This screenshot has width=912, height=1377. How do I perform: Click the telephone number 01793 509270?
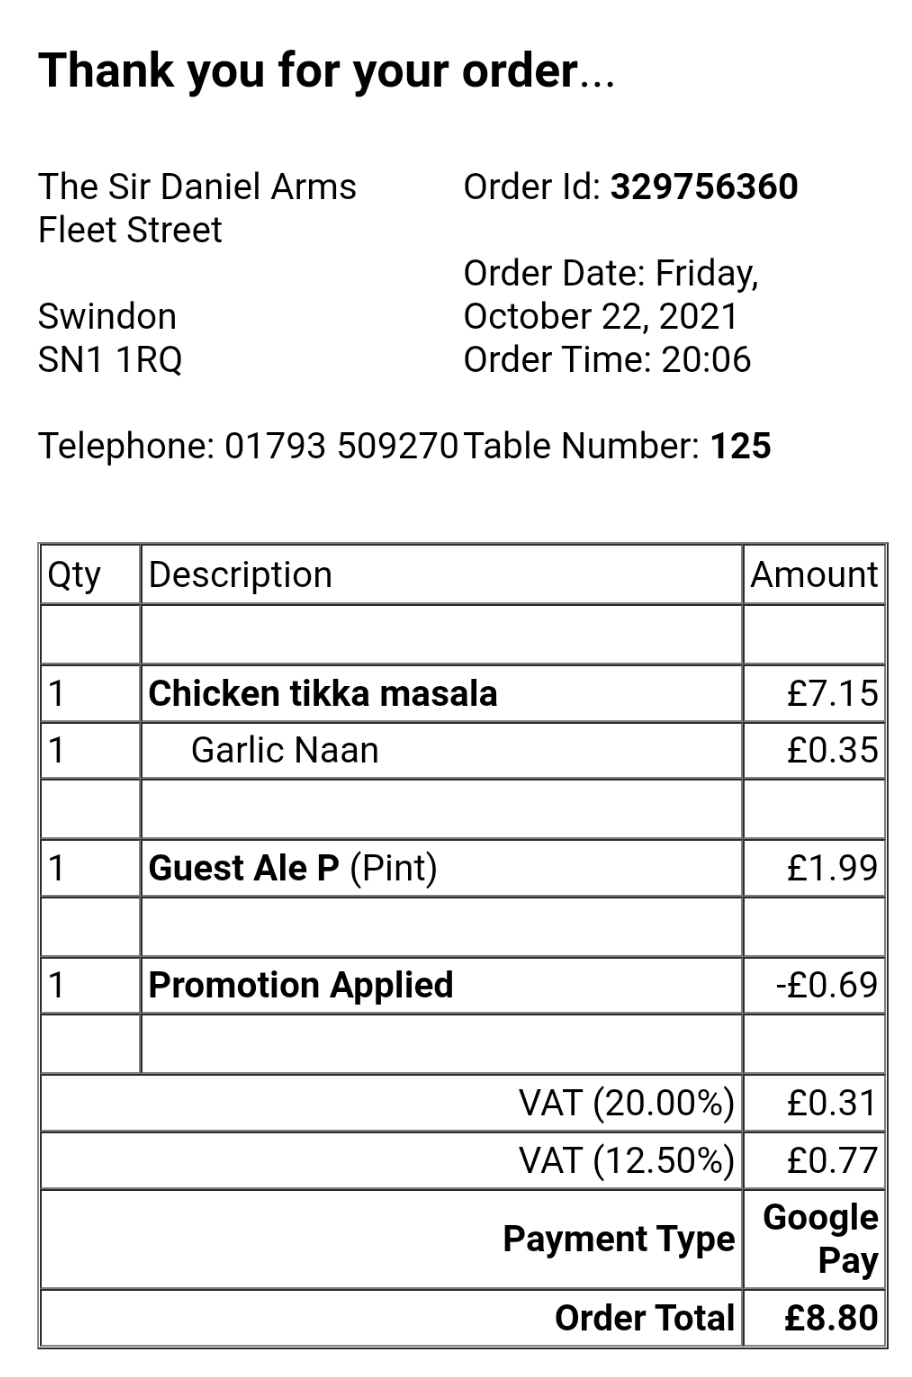(x=341, y=446)
